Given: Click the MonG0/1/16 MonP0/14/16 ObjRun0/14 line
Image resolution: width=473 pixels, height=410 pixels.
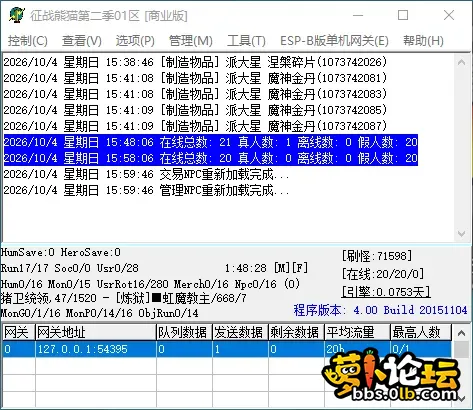Looking at the screenshot, I should [x=99, y=313].
